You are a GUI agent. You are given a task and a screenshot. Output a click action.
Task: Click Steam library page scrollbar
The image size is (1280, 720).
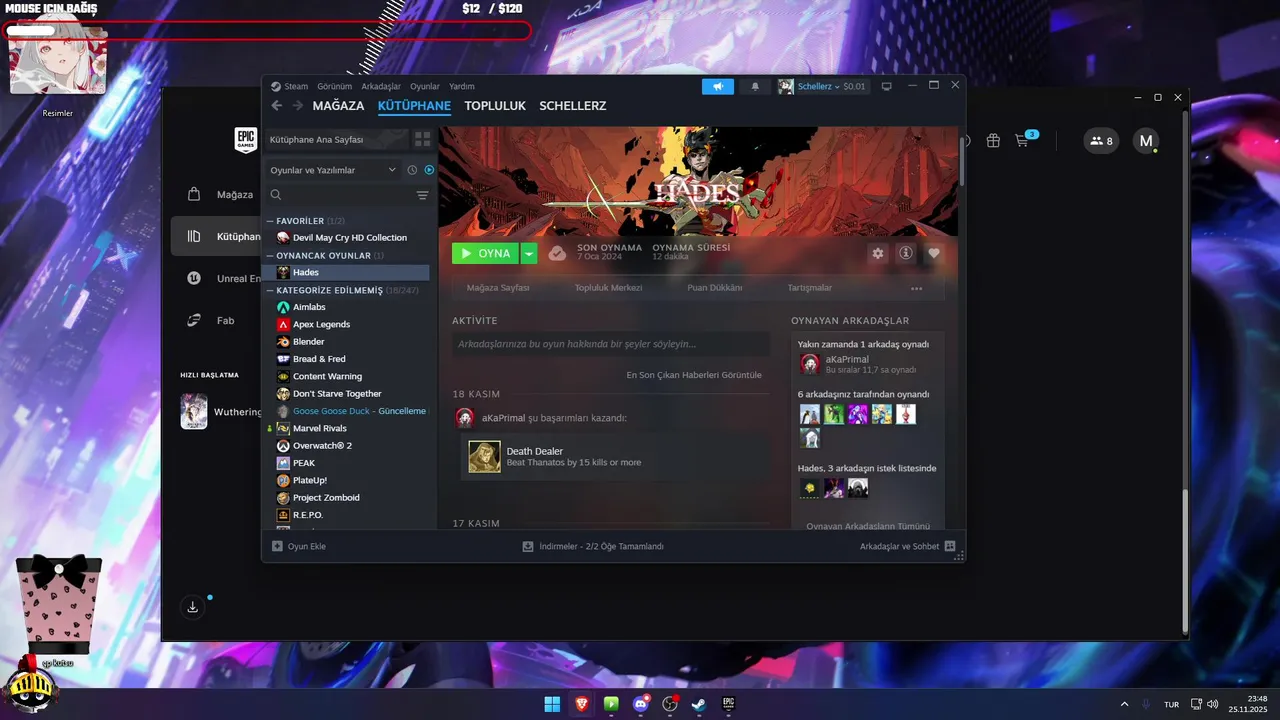tap(961, 160)
